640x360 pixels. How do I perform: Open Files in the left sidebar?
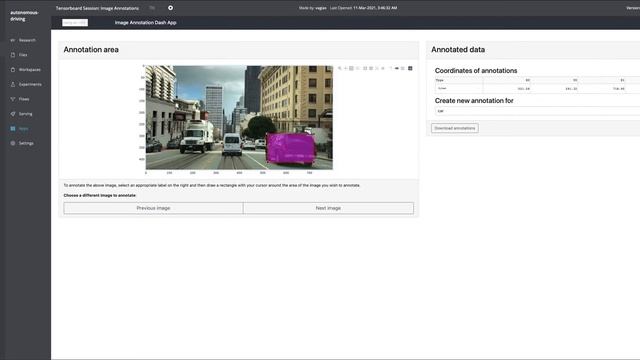coord(19,55)
